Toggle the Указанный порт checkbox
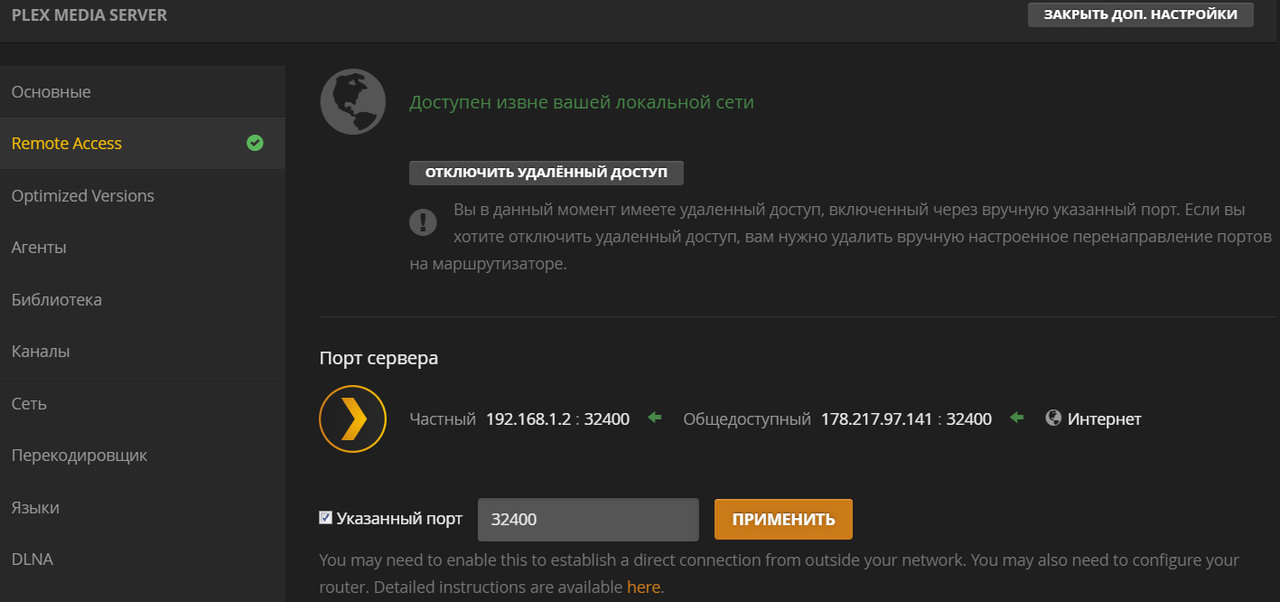 (326, 518)
